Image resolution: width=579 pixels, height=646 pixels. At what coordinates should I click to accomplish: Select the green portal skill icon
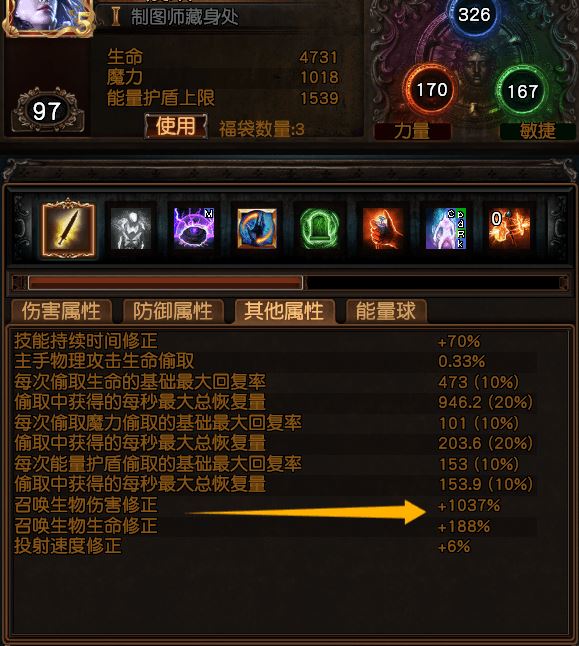(320, 229)
